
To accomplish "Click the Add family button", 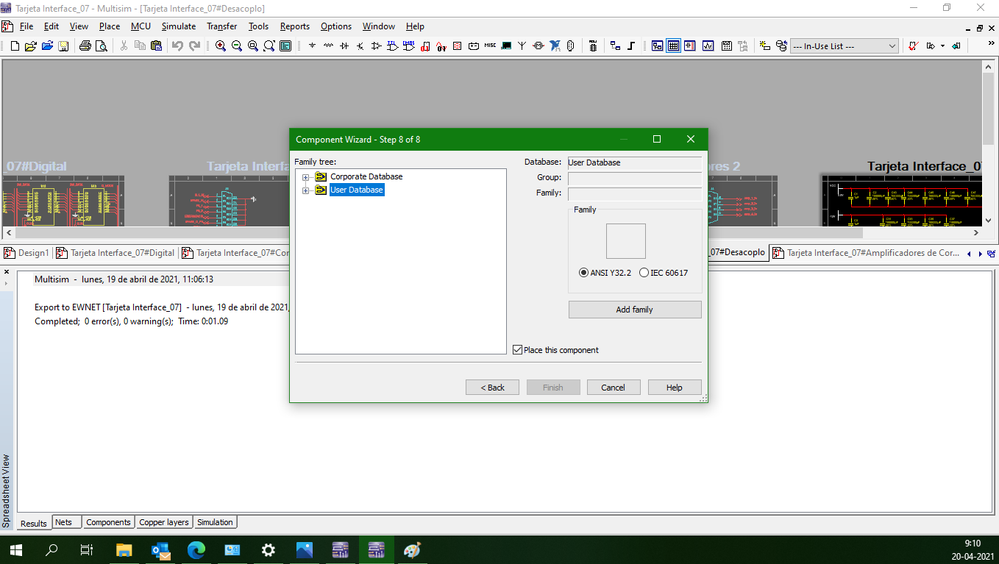I will click(635, 310).
